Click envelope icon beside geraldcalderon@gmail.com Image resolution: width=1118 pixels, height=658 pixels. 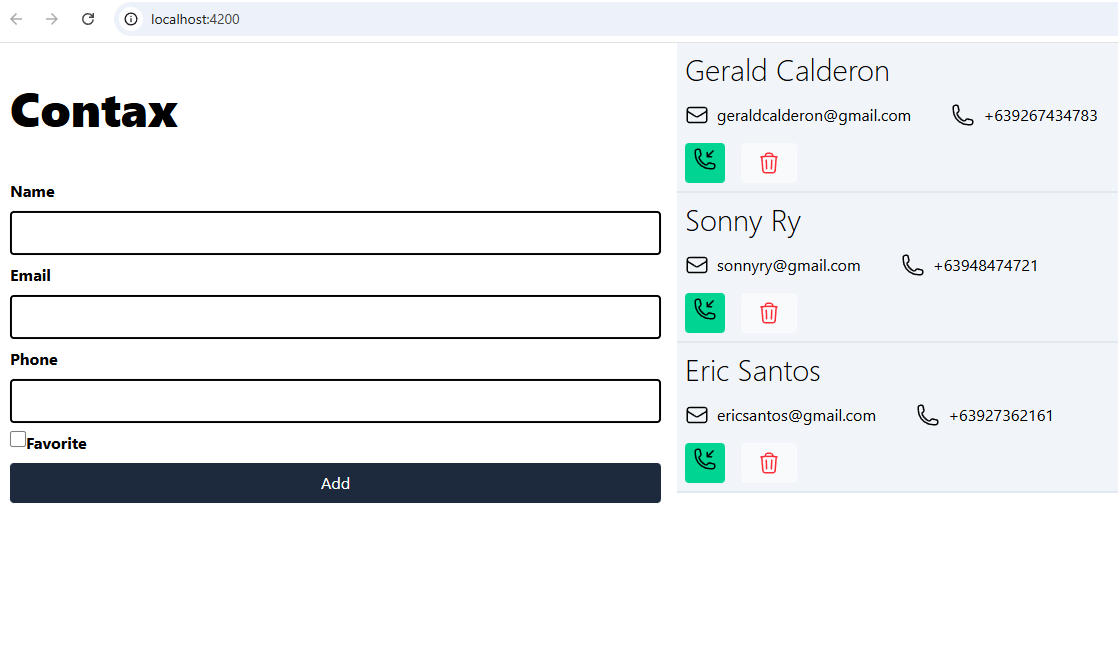tap(697, 115)
